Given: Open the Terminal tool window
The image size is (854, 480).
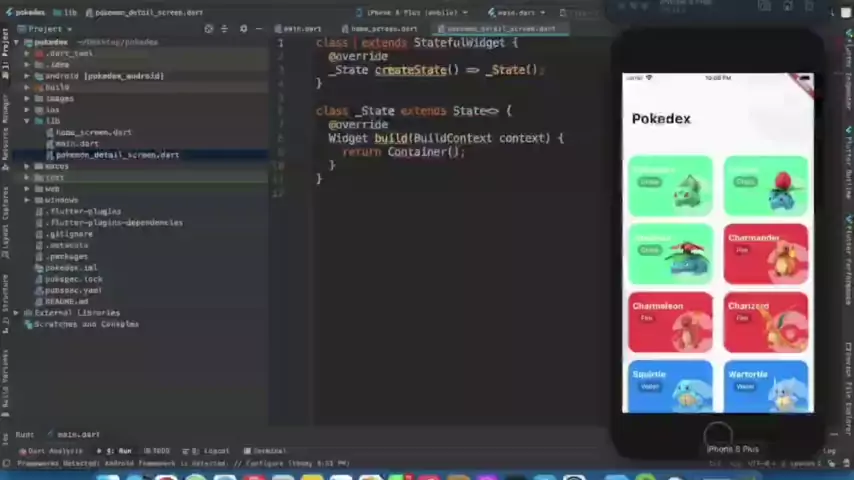Looking at the screenshot, I should pyautogui.click(x=265, y=451).
